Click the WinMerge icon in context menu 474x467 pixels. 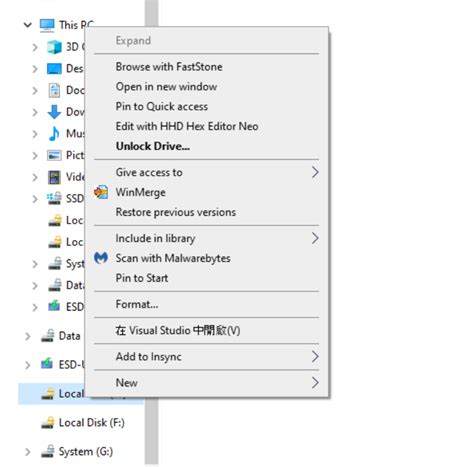click(x=101, y=192)
